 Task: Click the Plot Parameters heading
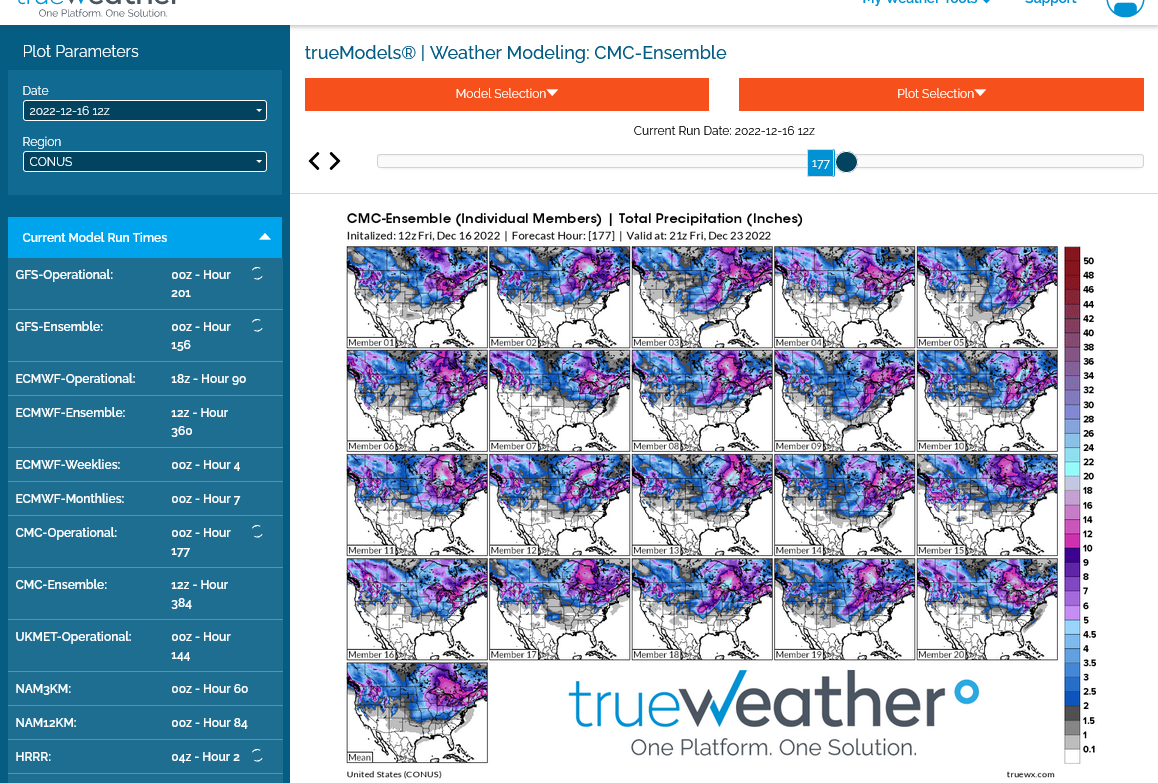[x=80, y=52]
